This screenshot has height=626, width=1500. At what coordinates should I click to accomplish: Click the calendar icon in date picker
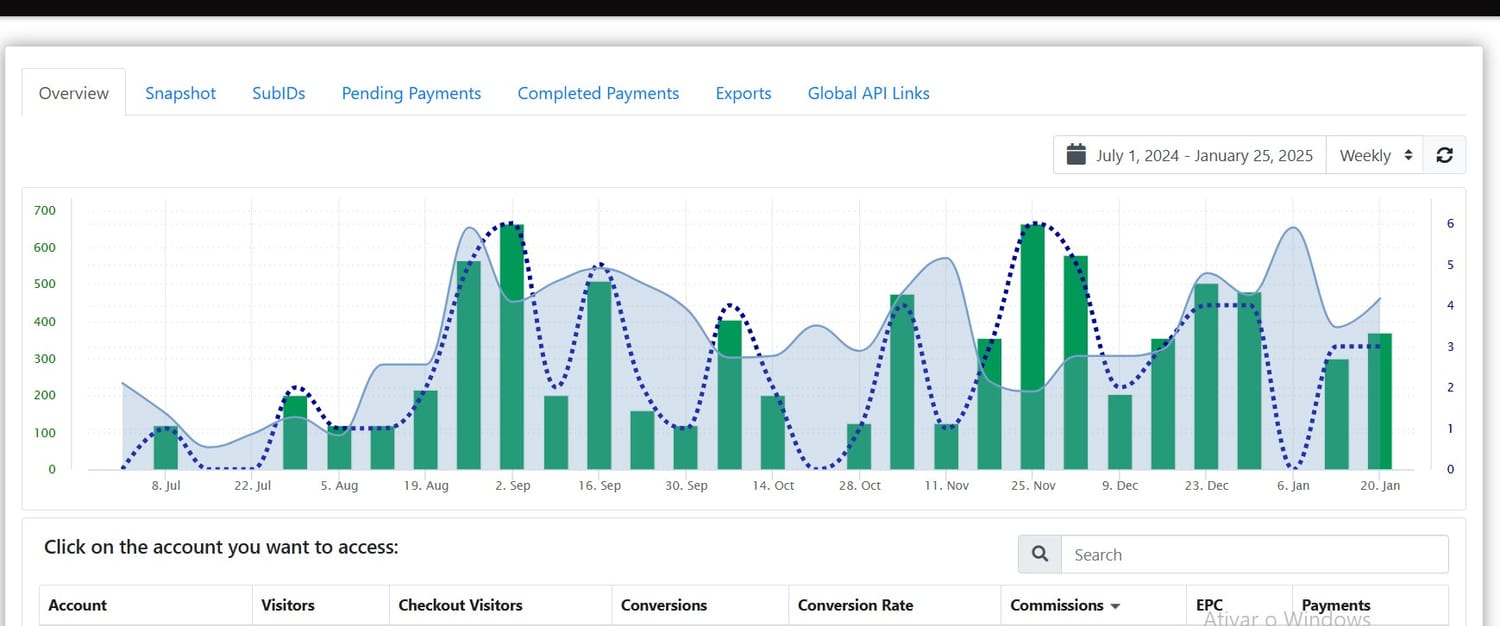(x=1076, y=155)
